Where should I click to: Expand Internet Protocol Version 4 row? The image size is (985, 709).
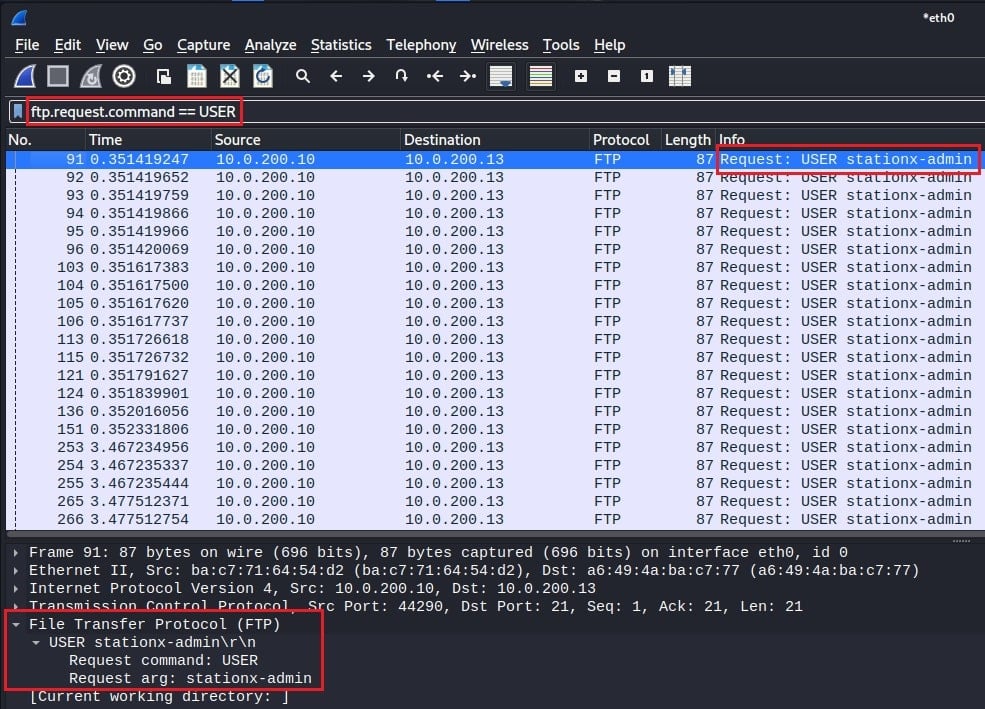pyautogui.click(x=16, y=588)
